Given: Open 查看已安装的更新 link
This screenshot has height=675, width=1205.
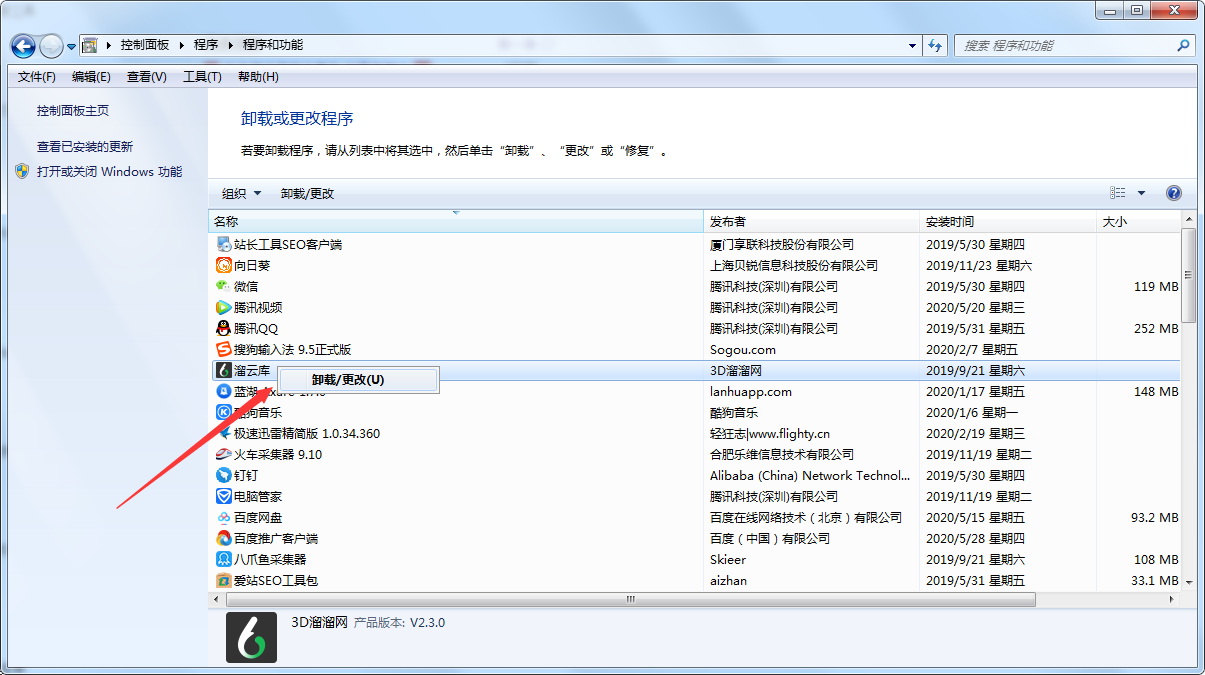Looking at the screenshot, I should (x=85, y=146).
